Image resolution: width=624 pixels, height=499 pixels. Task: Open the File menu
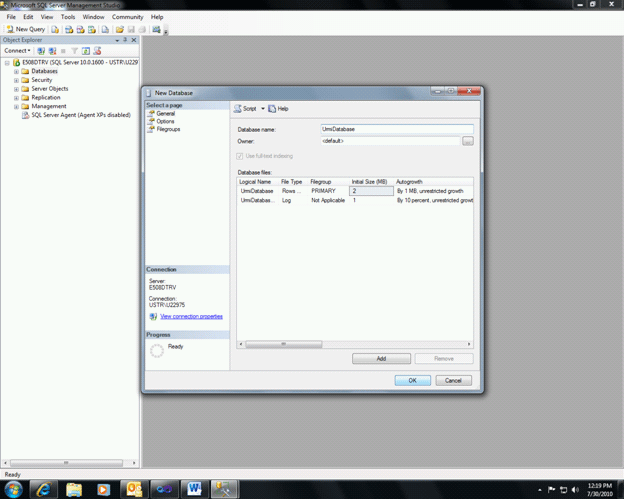coord(11,17)
